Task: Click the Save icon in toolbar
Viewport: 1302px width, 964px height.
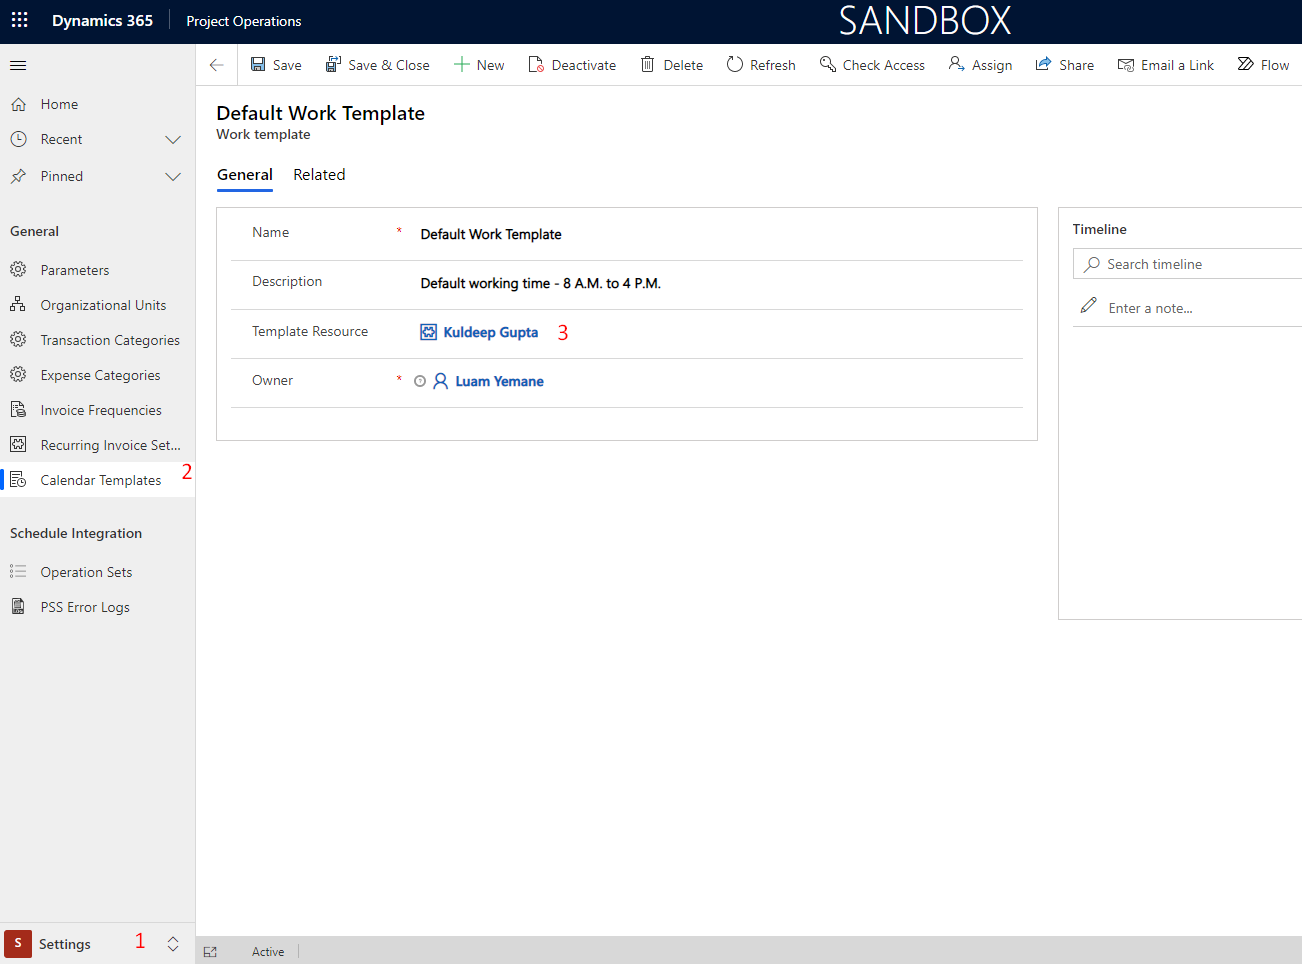Action: click(258, 65)
